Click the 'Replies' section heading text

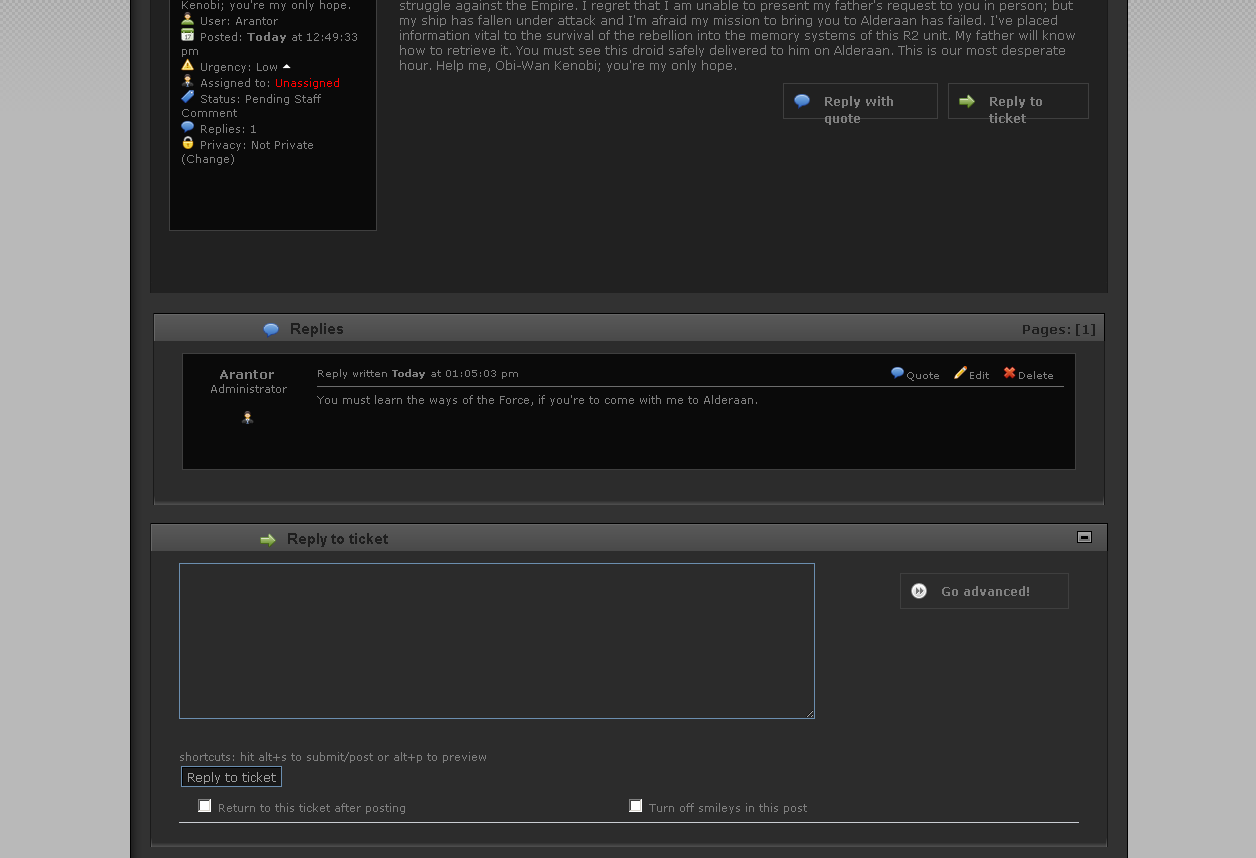click(x=317, y=329)
